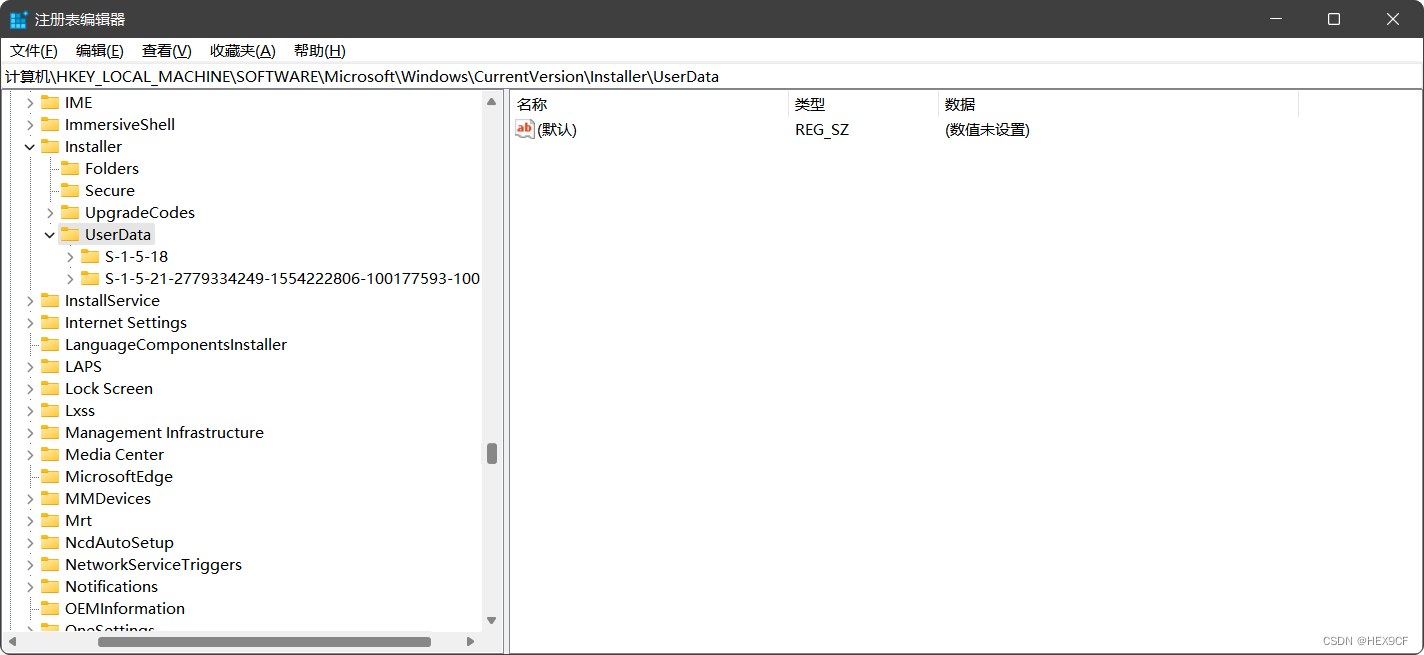Image resolution: width=1424 pixels, height=655 pixels.
Task: Select the NetworkServiceTriggers key name
Action: pos(153,565)
